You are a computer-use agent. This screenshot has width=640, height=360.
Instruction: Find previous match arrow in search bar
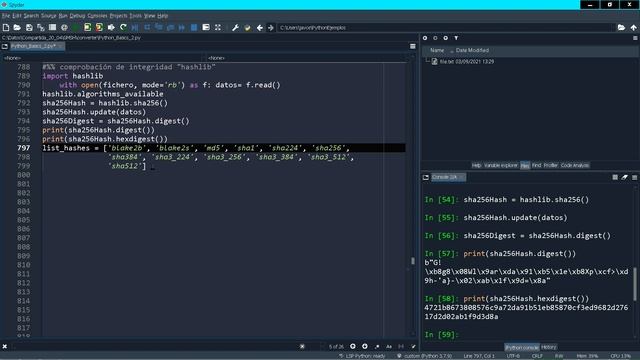(x=353, y=347)
